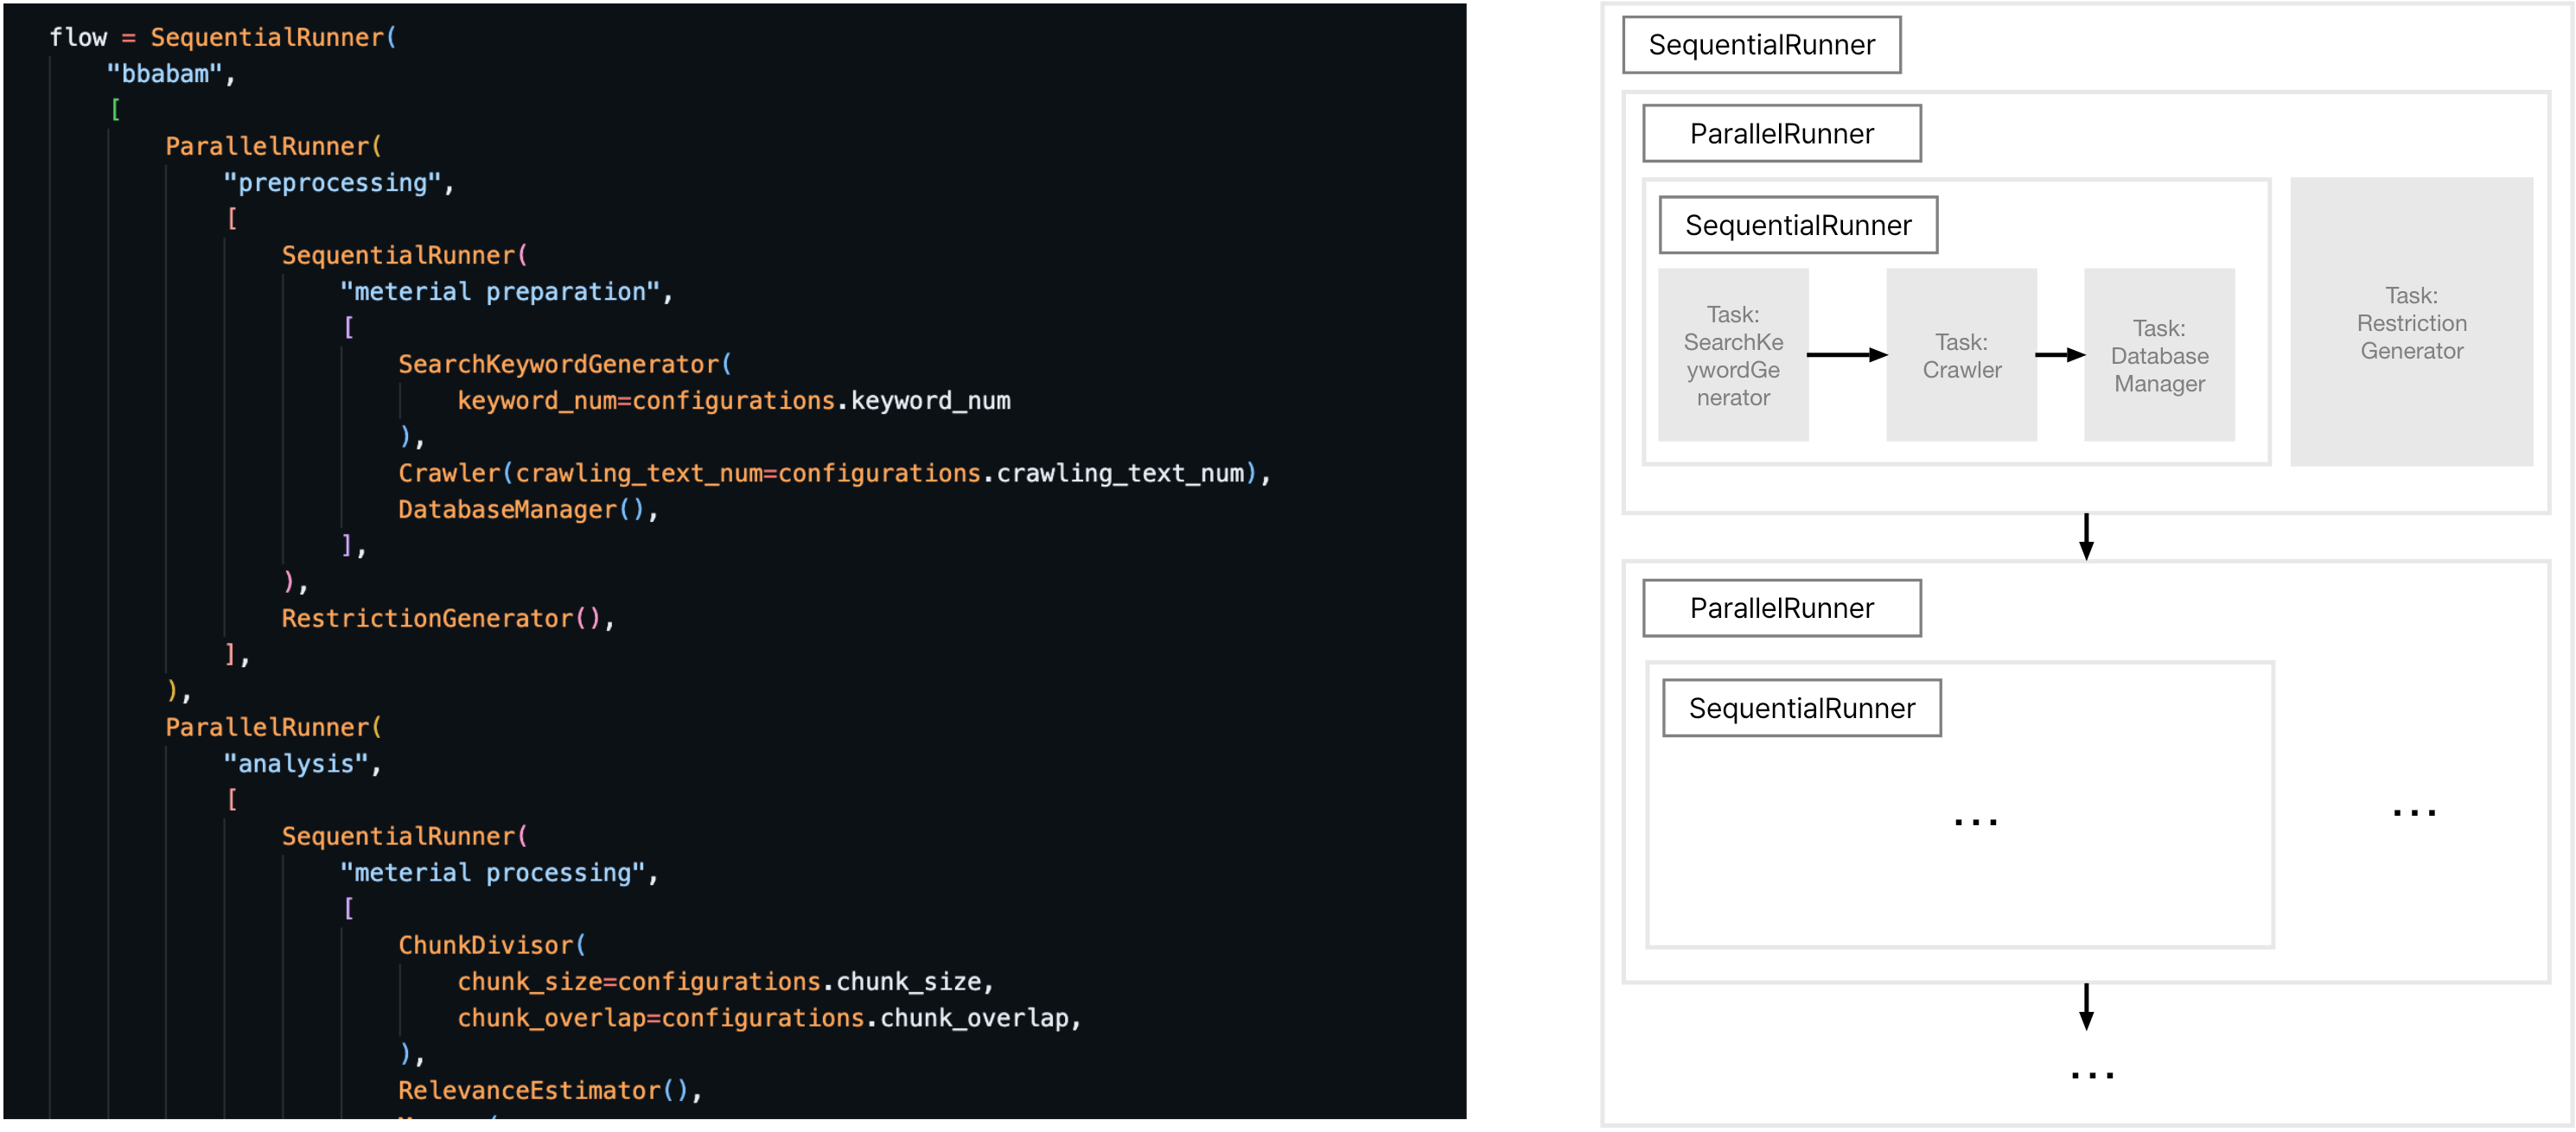Click the Task: SearchKeywordGenerator diagram box
This screenshot has height=1132, width=2576.
coord(1733,355)
